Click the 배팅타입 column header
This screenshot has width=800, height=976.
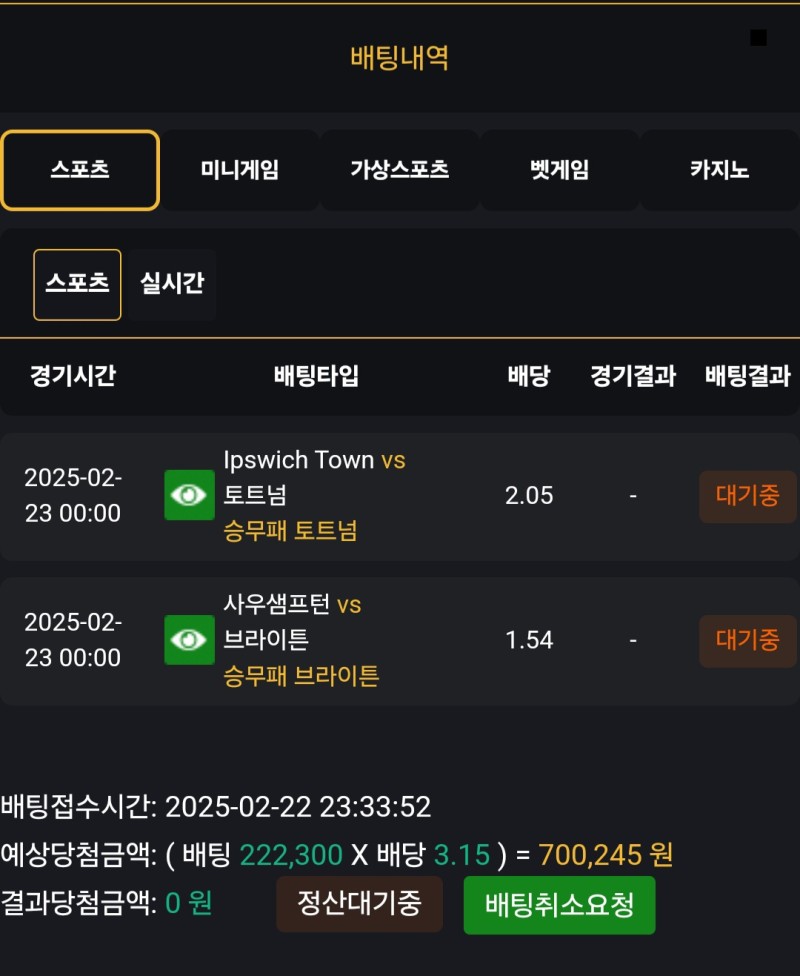[x=316, y=376]
